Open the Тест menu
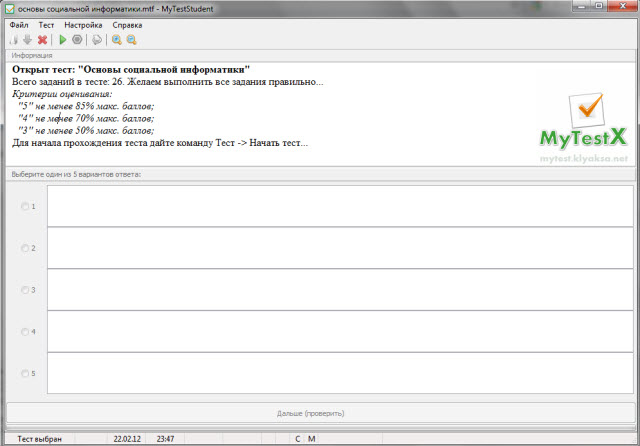Image resolution: width=640 pixels, height=446 pixels. pos(46,23)
